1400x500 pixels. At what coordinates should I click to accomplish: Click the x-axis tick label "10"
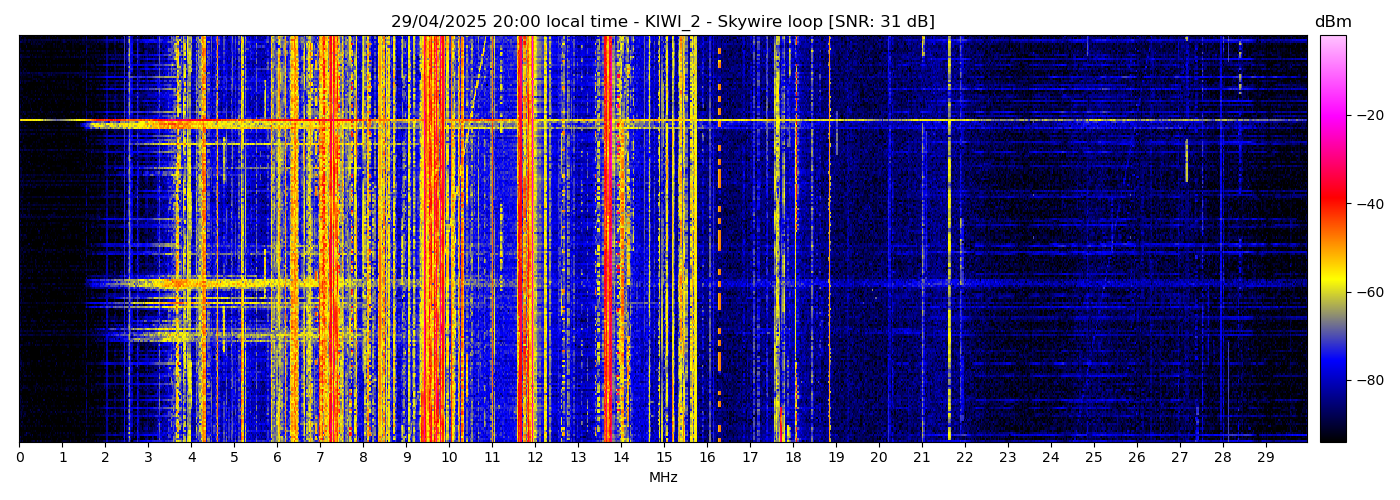449,458
